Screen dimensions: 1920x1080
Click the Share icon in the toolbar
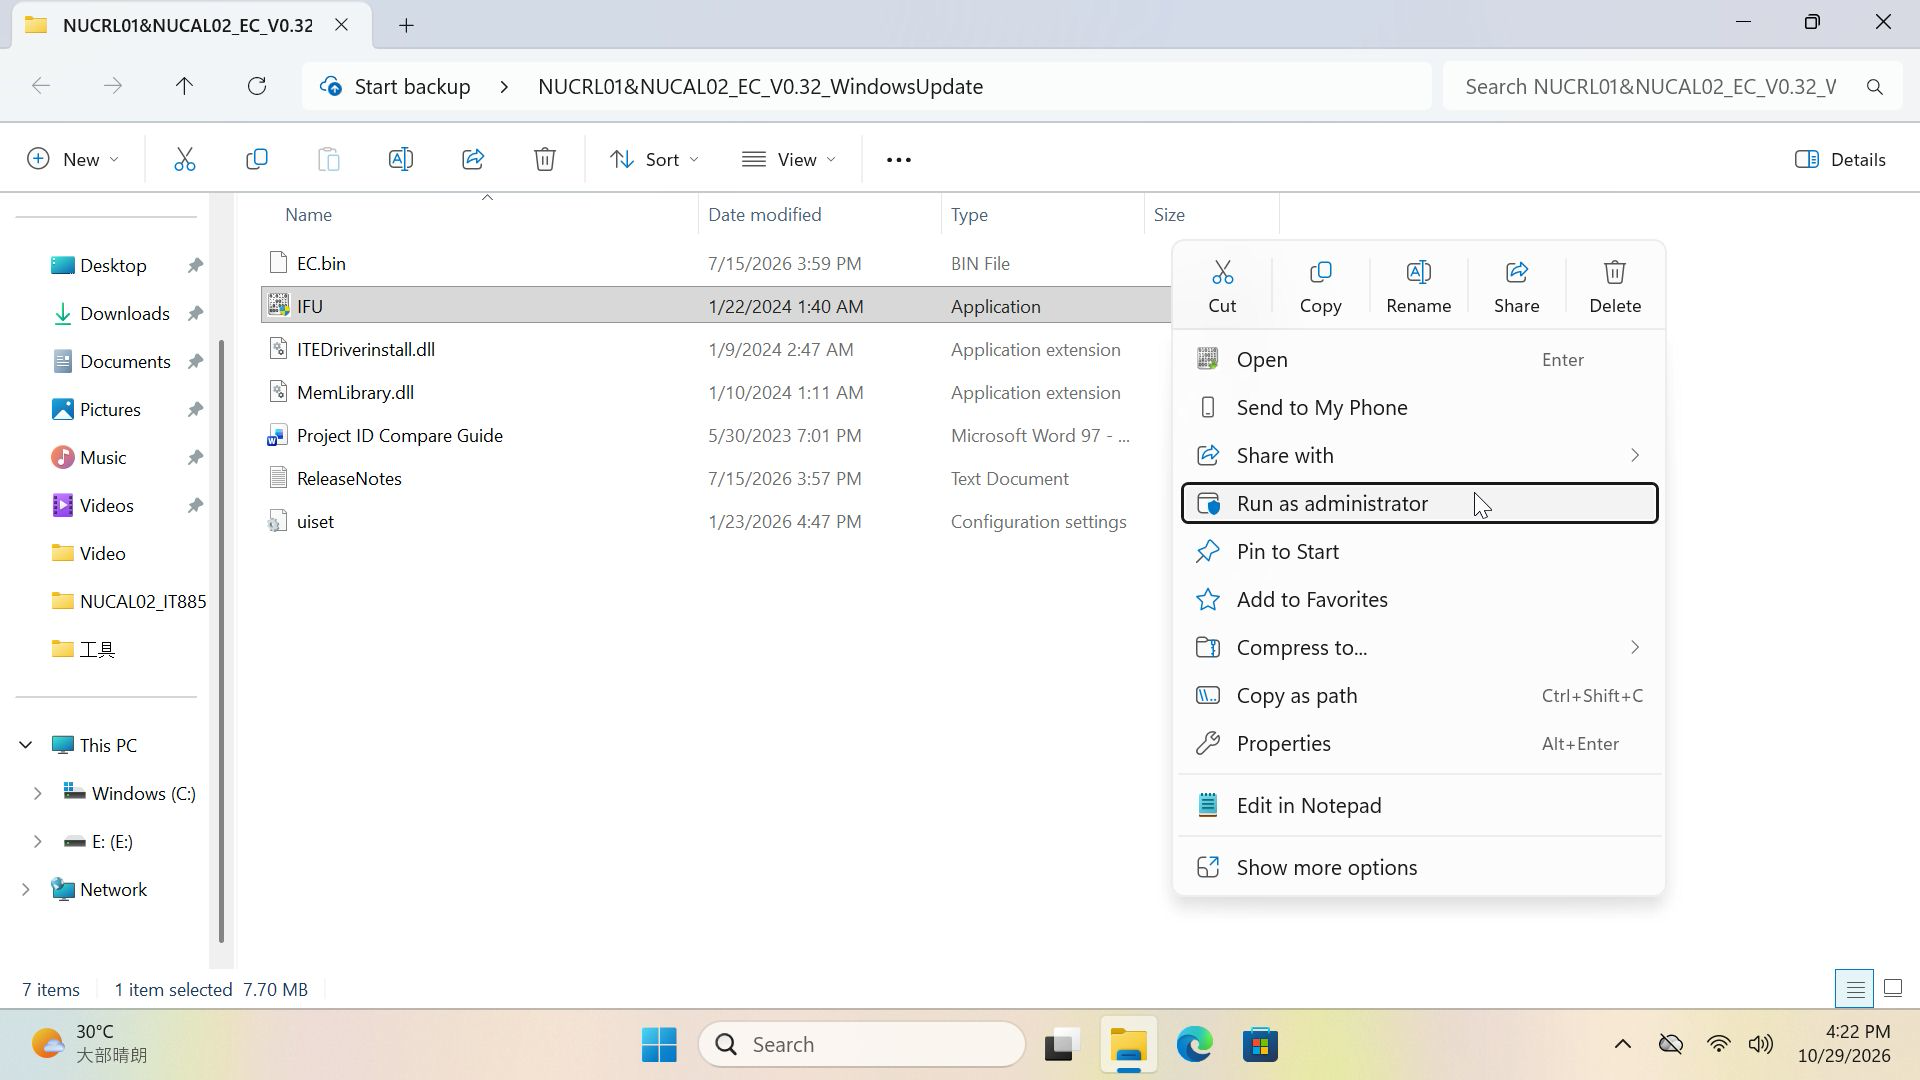point(473,159)
